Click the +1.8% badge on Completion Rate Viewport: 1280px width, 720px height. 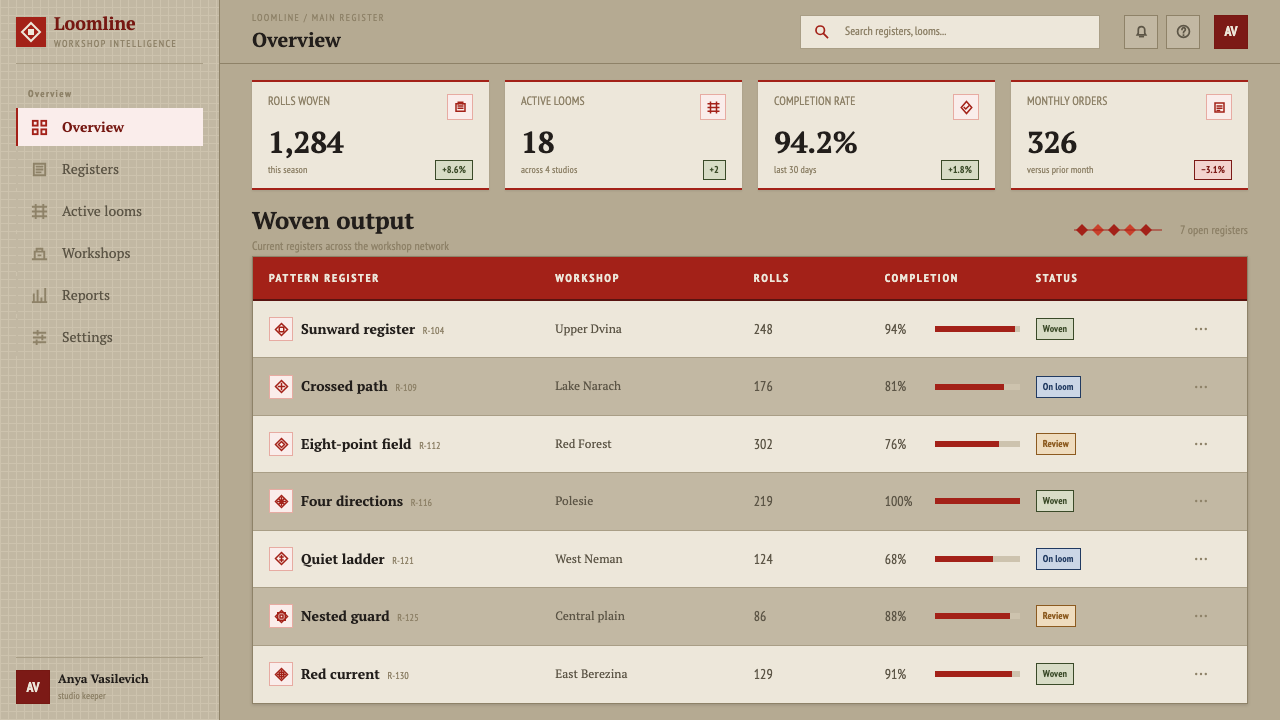[x=960, y=170]
